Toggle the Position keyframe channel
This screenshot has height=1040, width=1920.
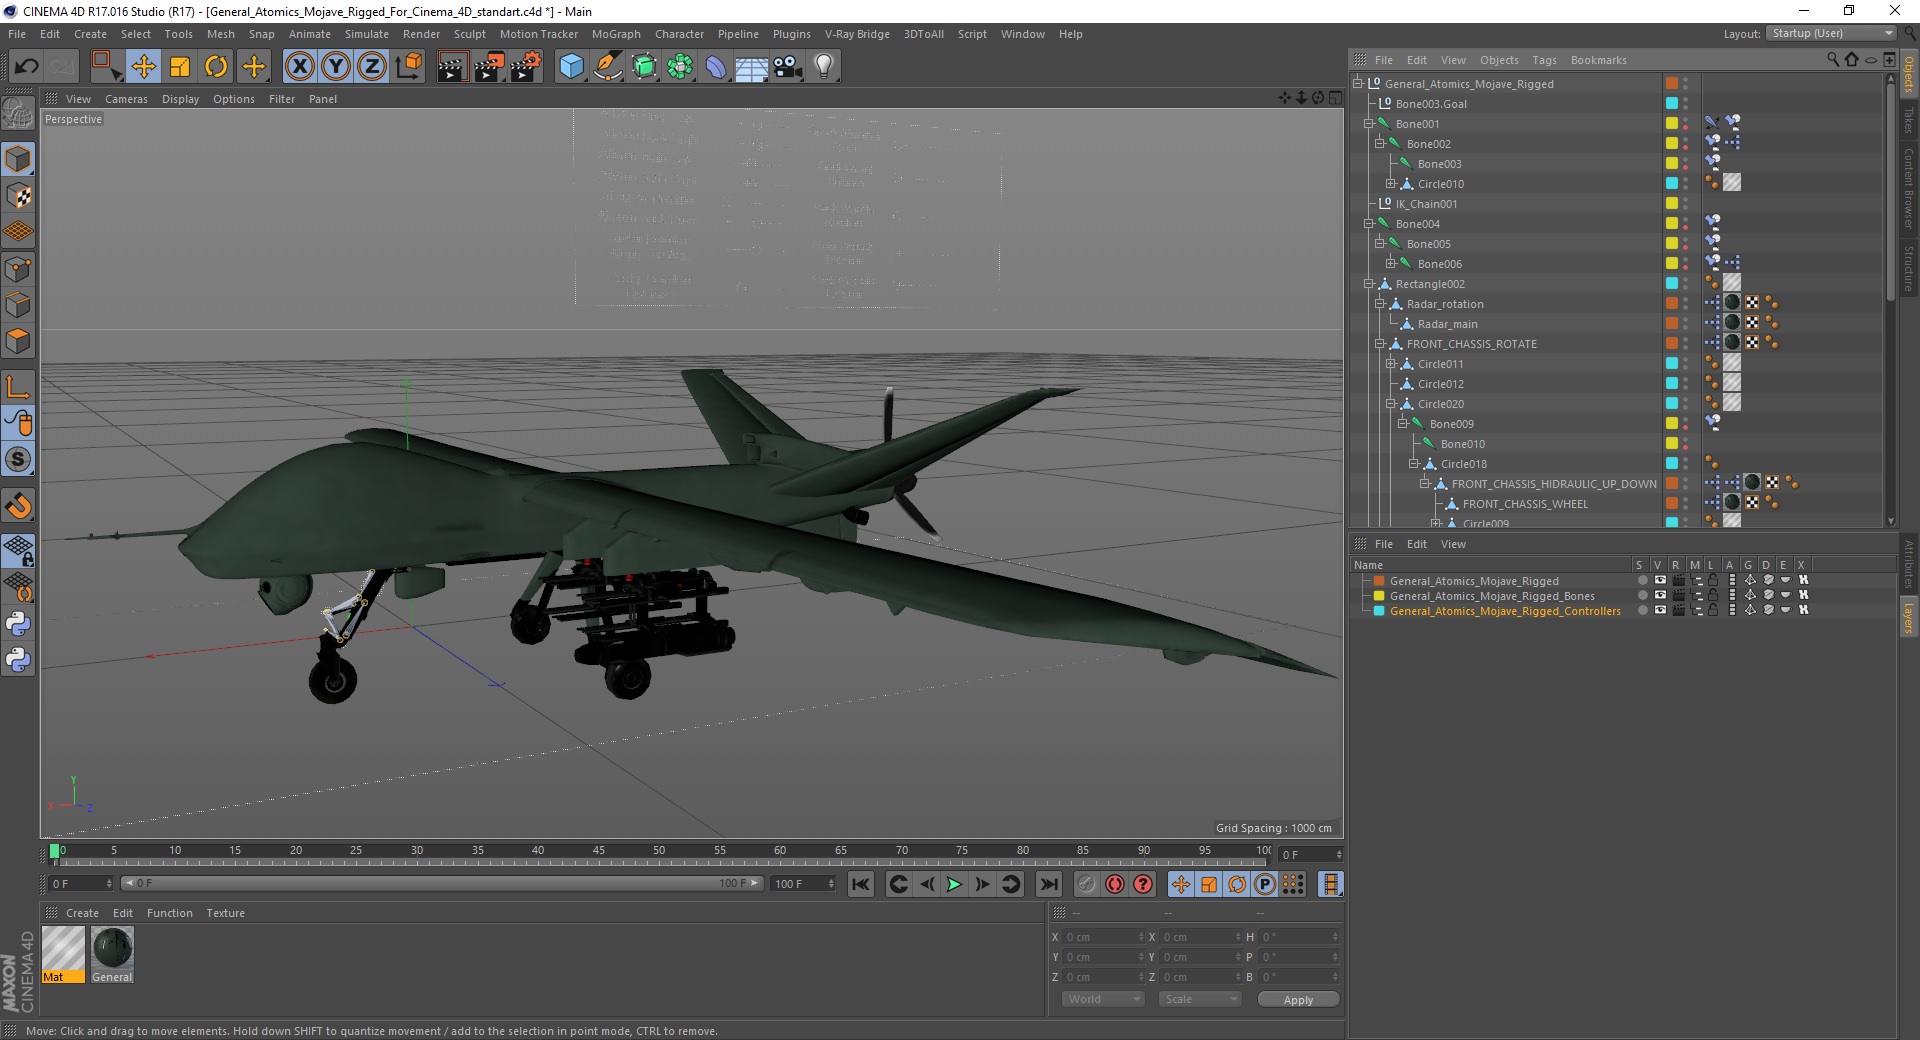click(x=1181, y=884)
